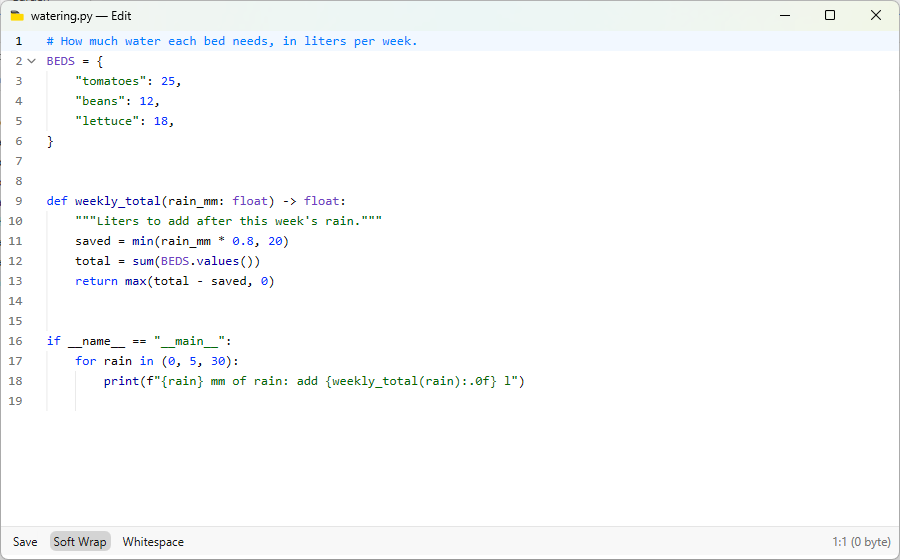900x560 pixels.
Task: Click the 0.8 multiplier on line 11
Action: coord(243,241)
